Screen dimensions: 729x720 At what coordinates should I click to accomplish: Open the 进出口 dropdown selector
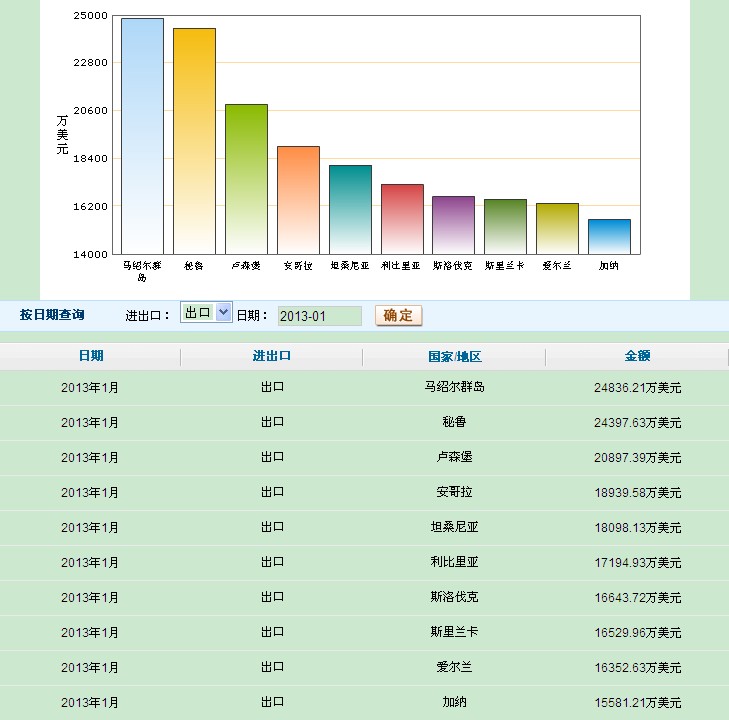(206, 313)
